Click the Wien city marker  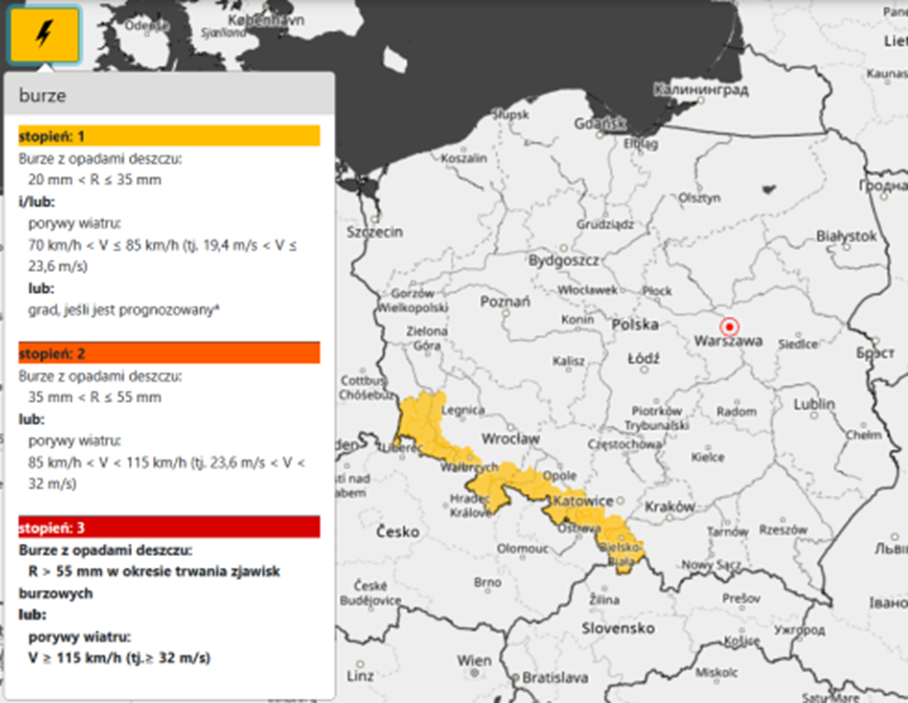[x=474, y=673]
